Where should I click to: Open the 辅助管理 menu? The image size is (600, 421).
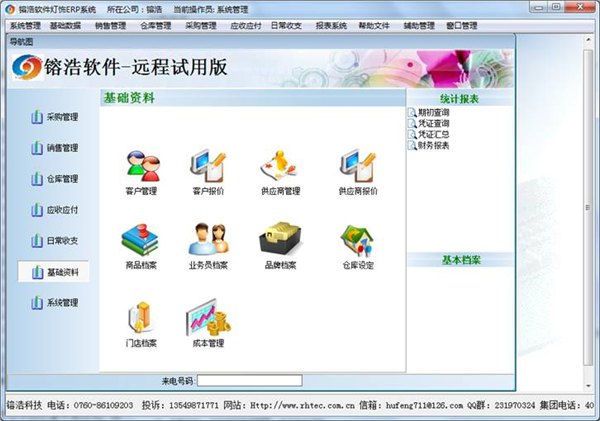[419, 26]
